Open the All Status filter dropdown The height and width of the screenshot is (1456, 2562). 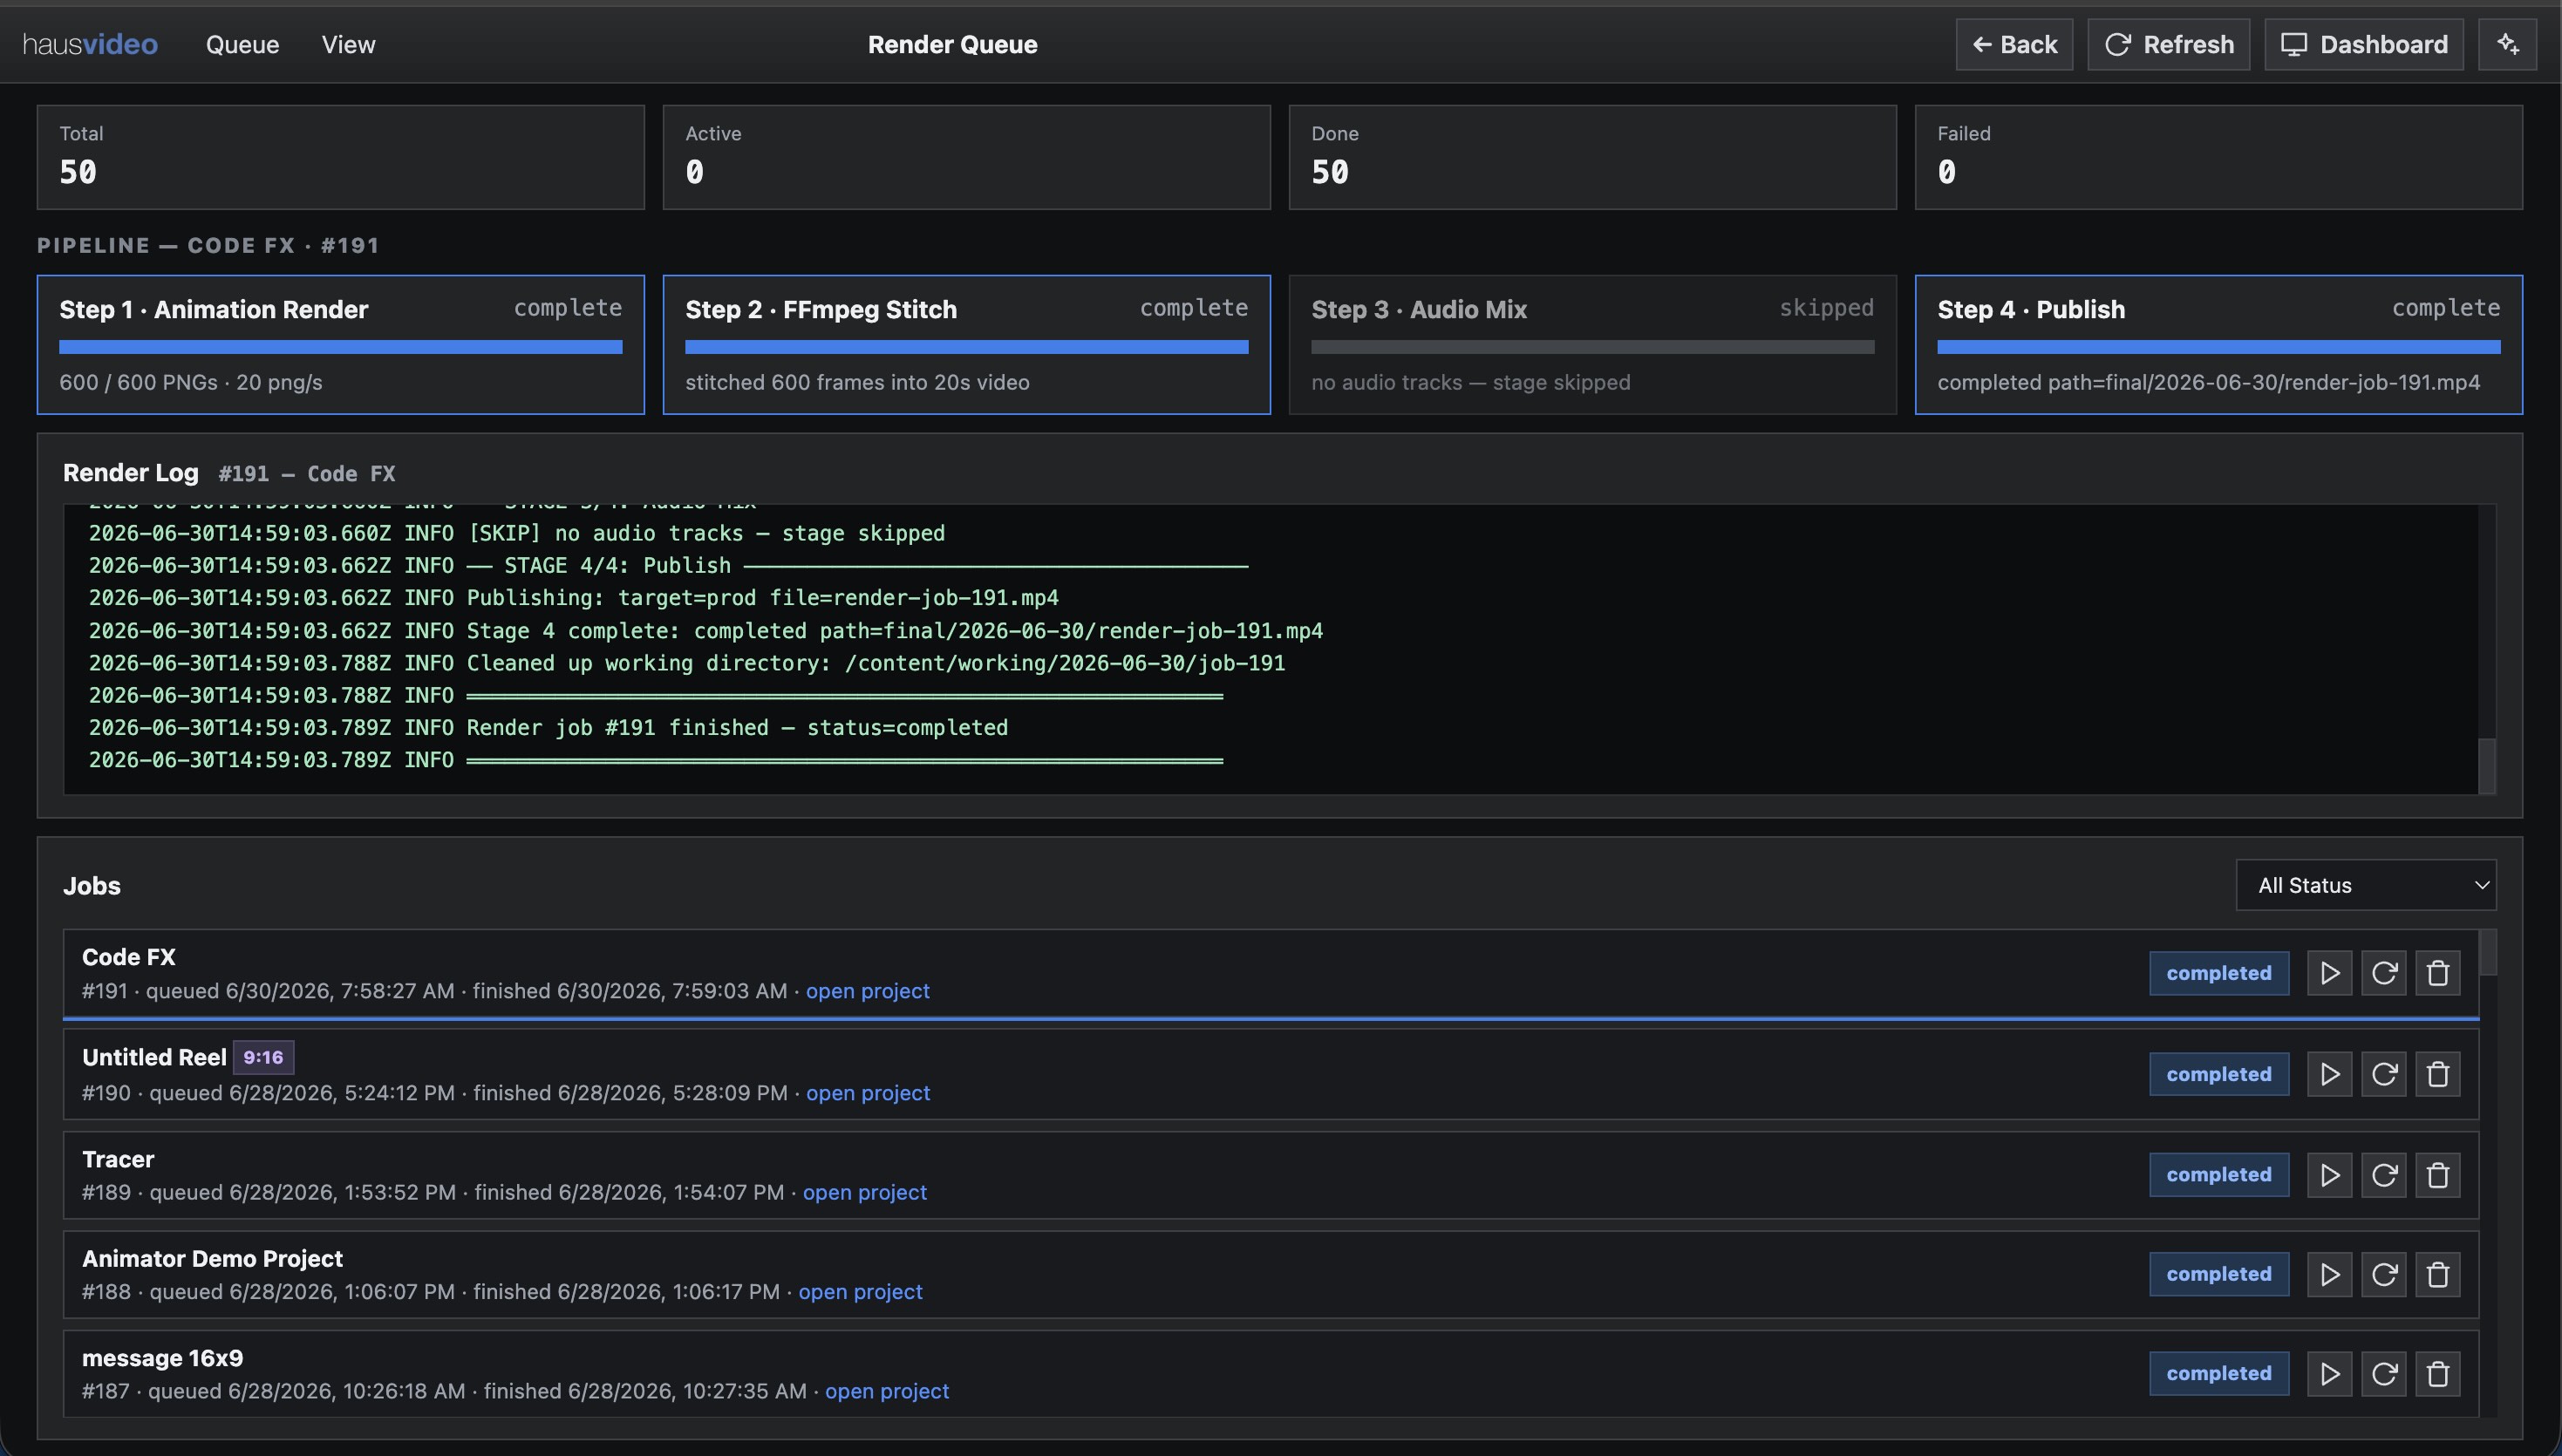[2365, 885]
